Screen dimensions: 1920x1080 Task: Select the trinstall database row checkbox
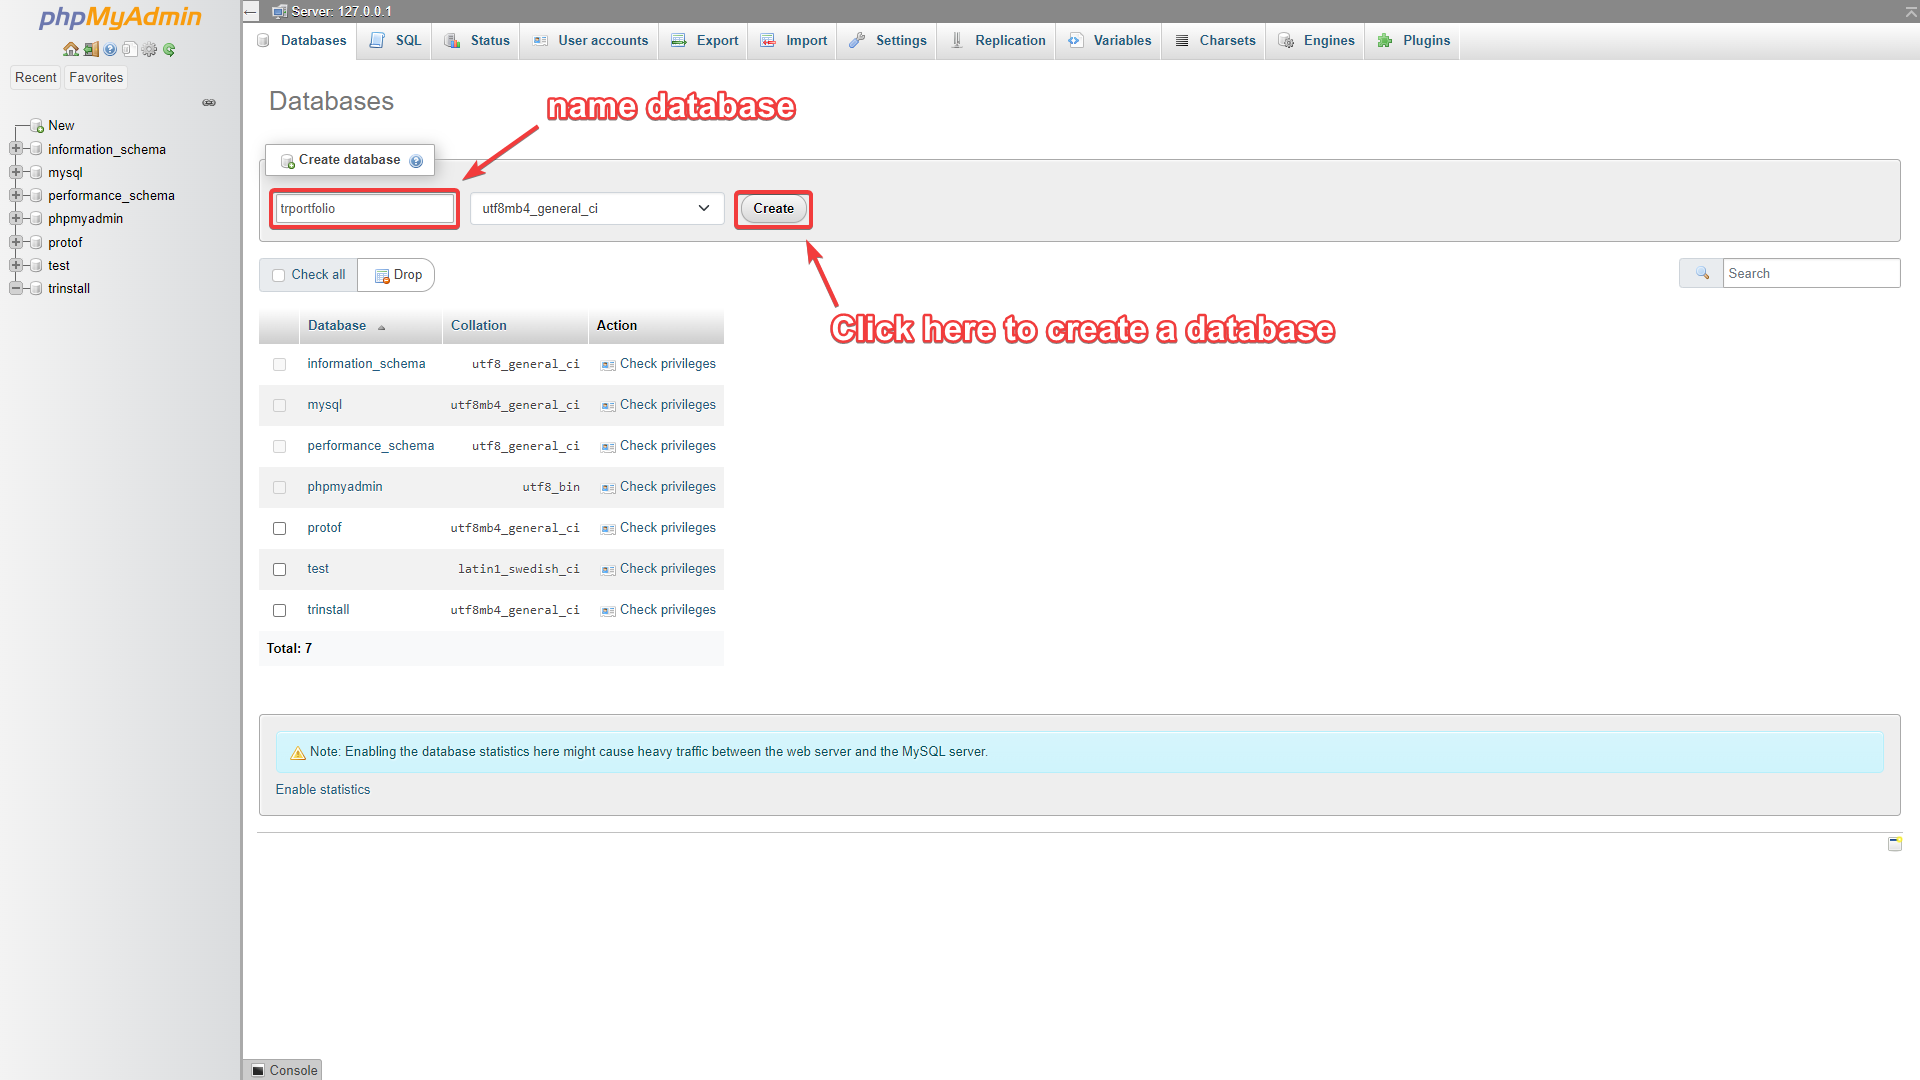click(280, 610)
